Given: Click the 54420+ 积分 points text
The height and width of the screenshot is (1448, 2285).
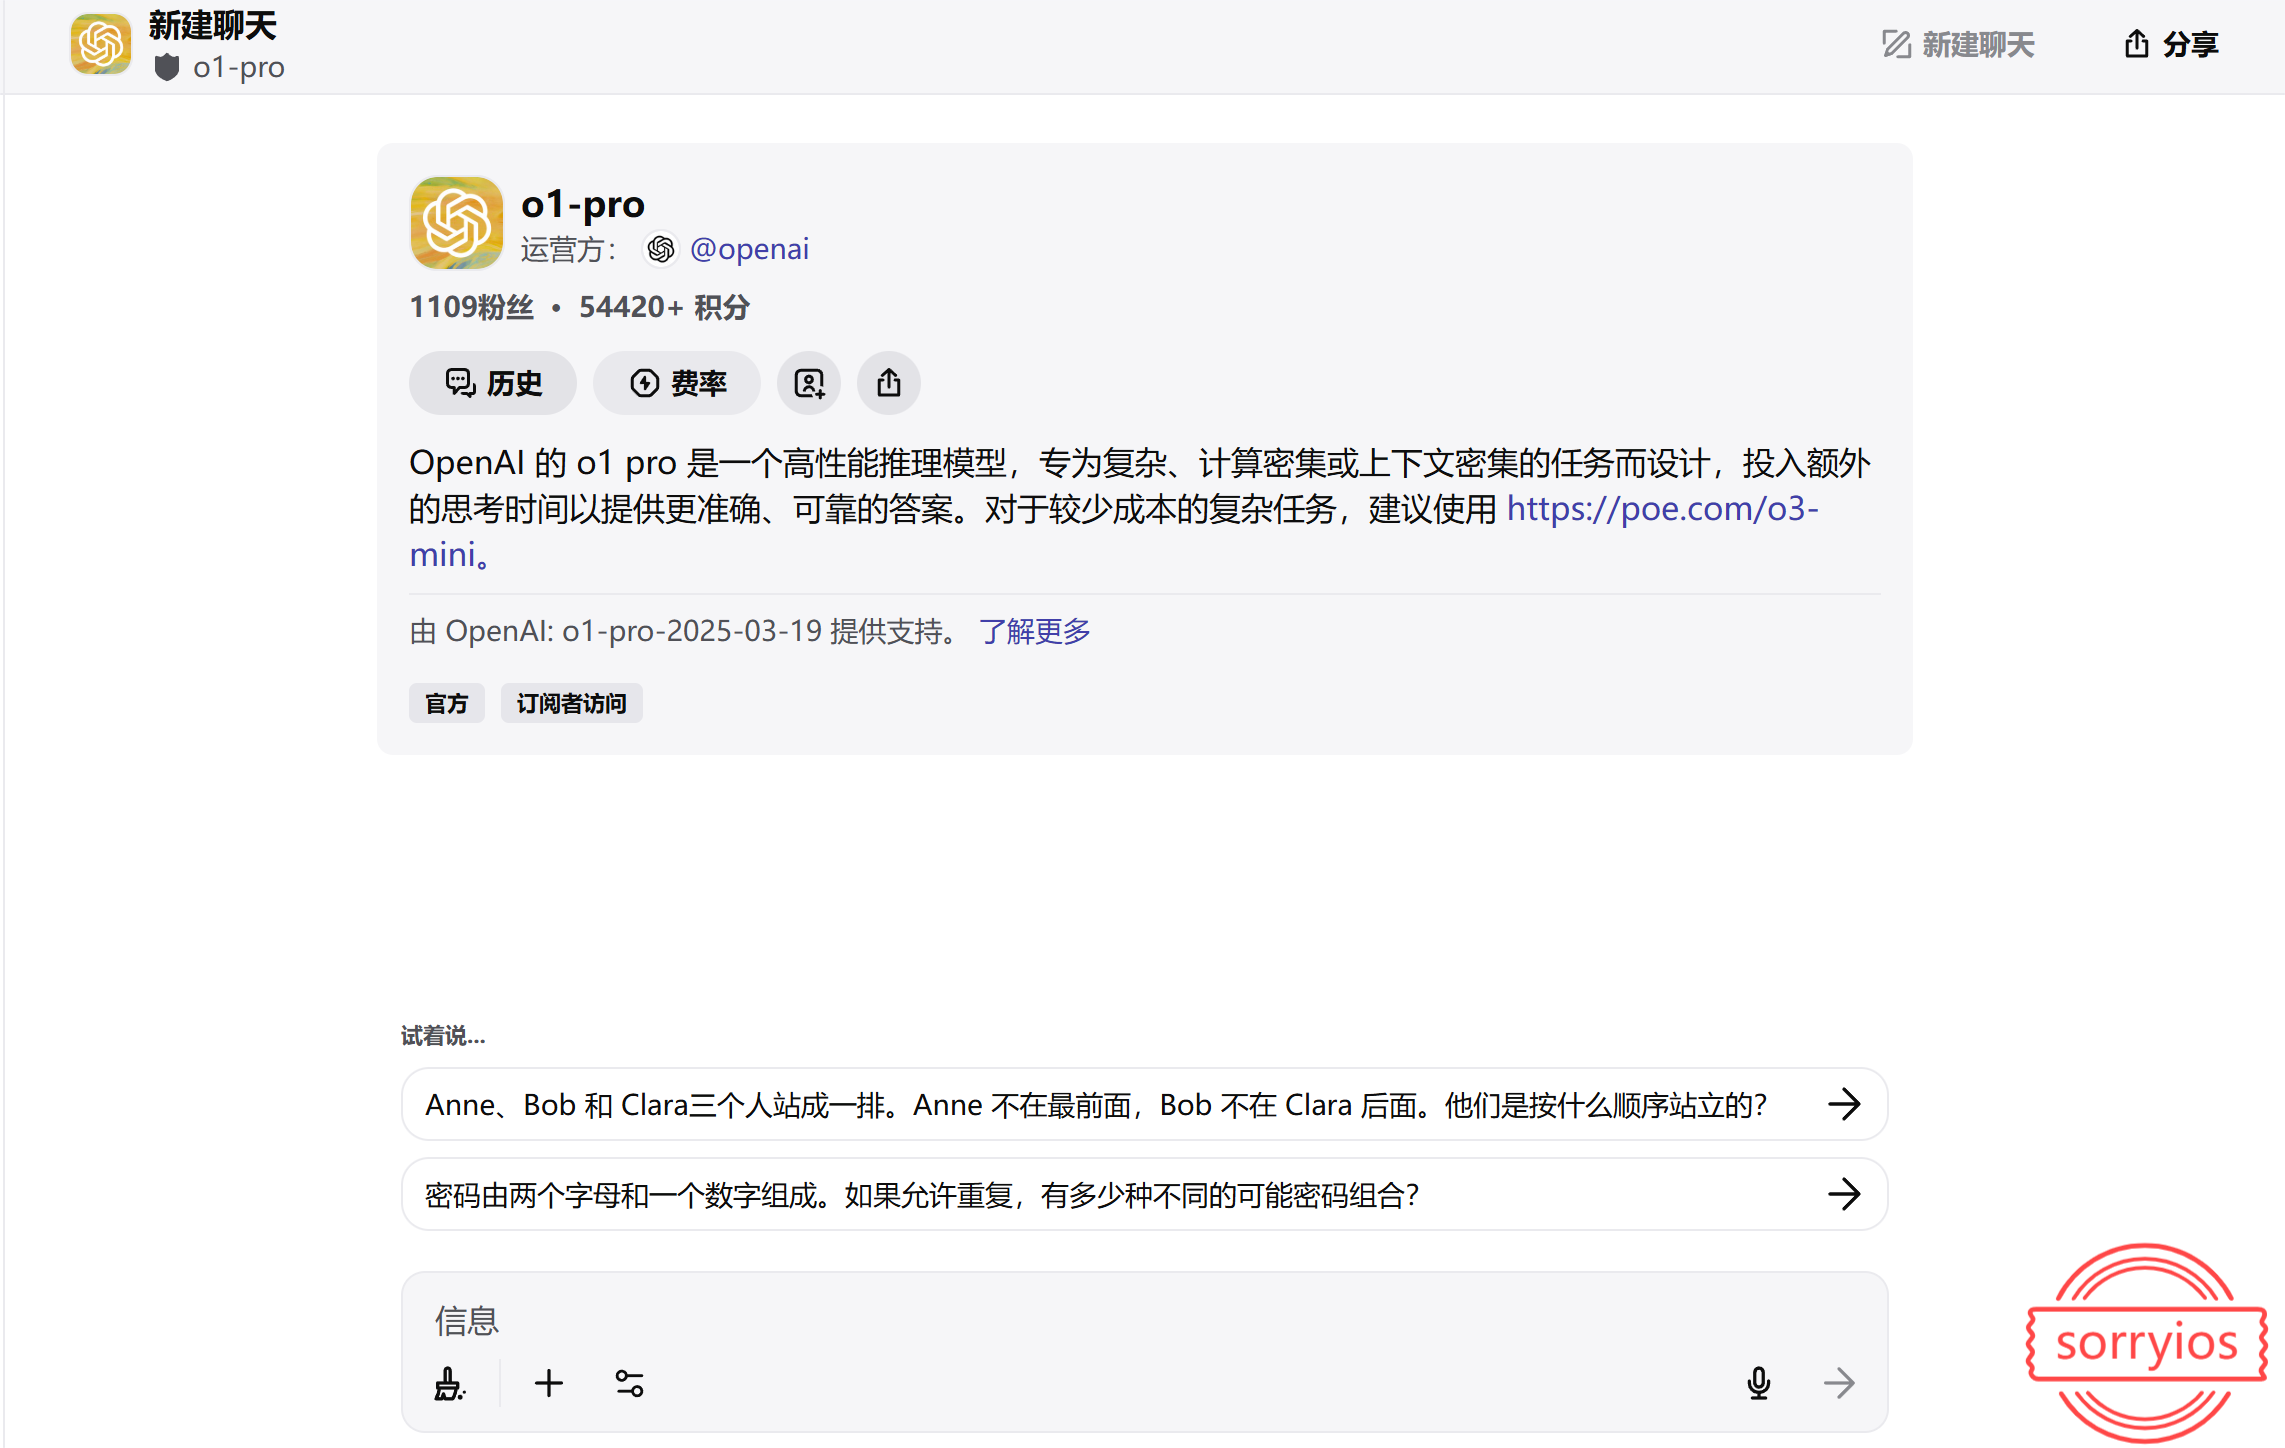Looking at the screenshot, I should coord(665,307).
